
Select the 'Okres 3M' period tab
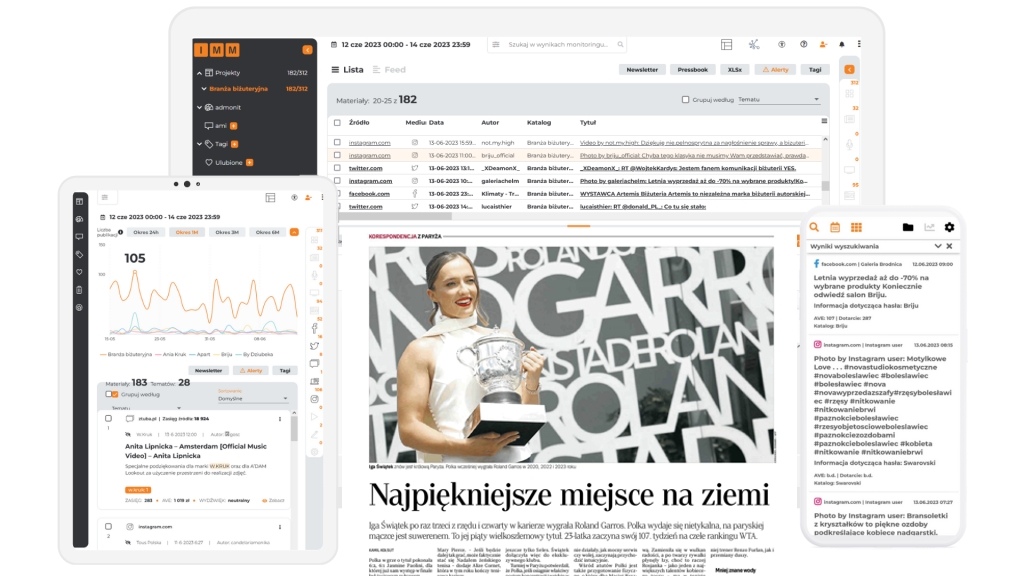tap(226, 232)
